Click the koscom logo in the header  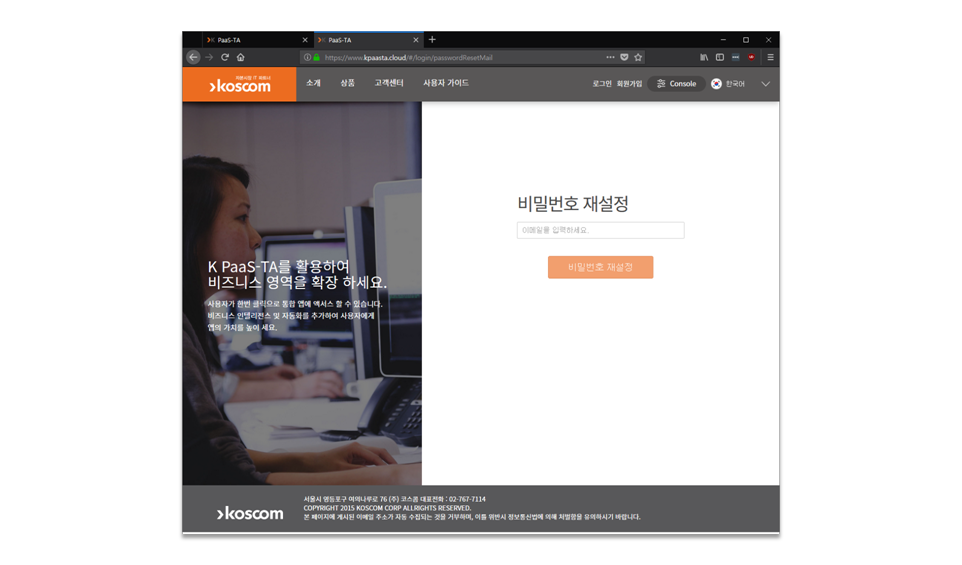coord(239,84)
